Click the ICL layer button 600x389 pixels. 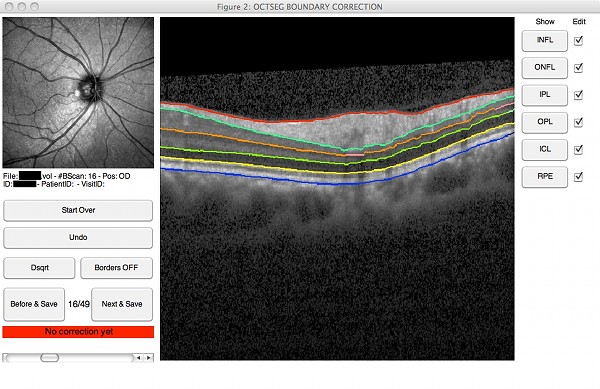pos(545,149)
